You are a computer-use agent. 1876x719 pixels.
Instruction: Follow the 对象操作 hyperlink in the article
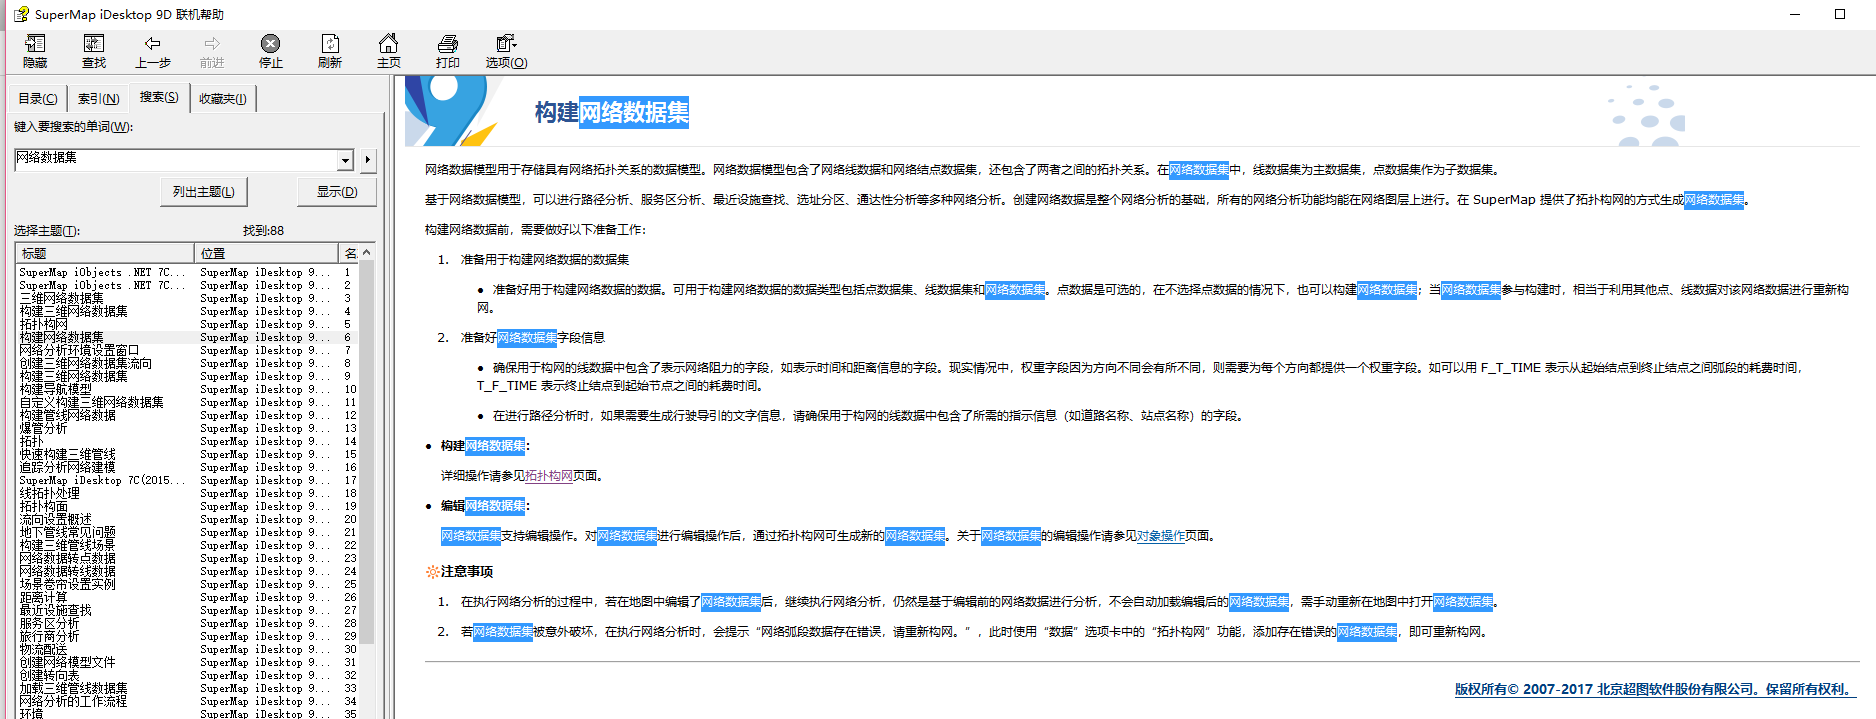pos(1161,536)
